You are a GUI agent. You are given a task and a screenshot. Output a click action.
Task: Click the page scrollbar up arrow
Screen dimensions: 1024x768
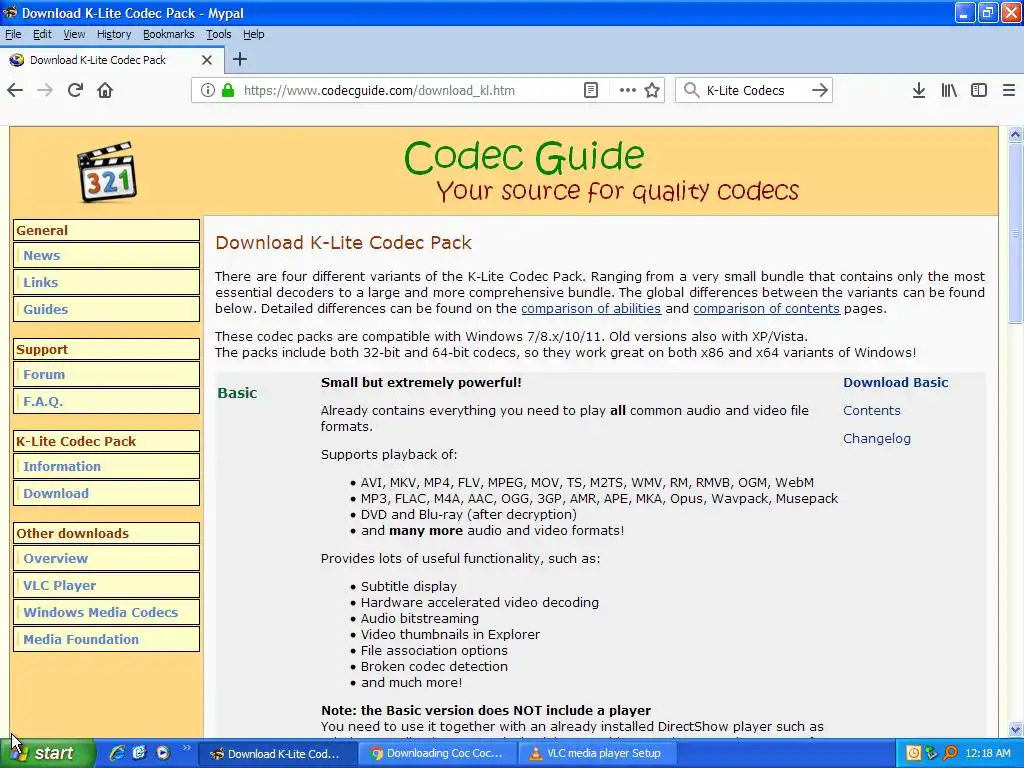tap(1015, 135)
